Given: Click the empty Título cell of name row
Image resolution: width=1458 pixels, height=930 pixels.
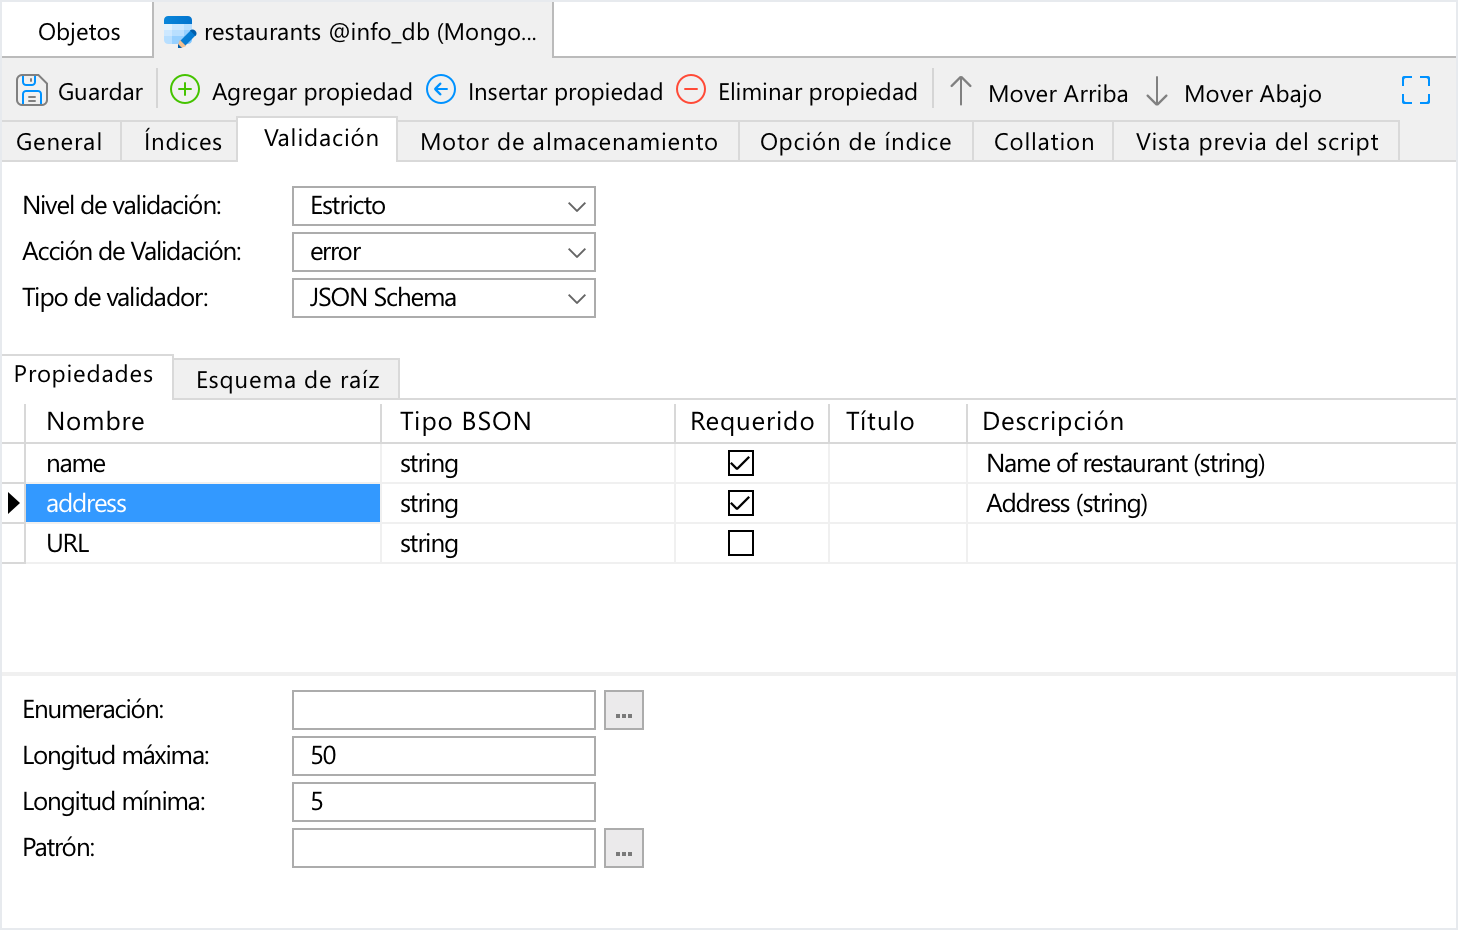Looking at the screenshot, I should coord(898,463).
